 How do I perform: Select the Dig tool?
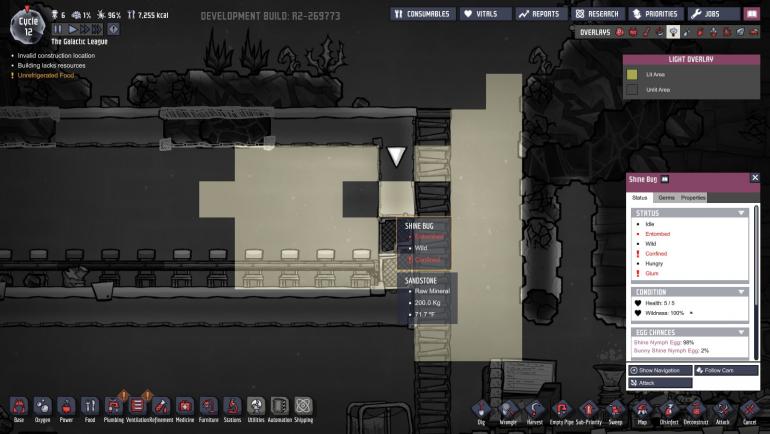pos(481,409)
